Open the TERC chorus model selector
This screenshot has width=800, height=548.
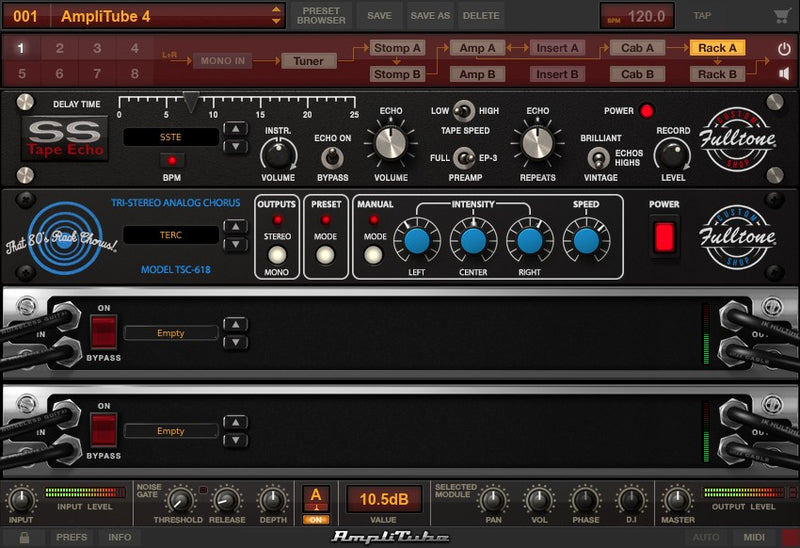coord(171,235)
